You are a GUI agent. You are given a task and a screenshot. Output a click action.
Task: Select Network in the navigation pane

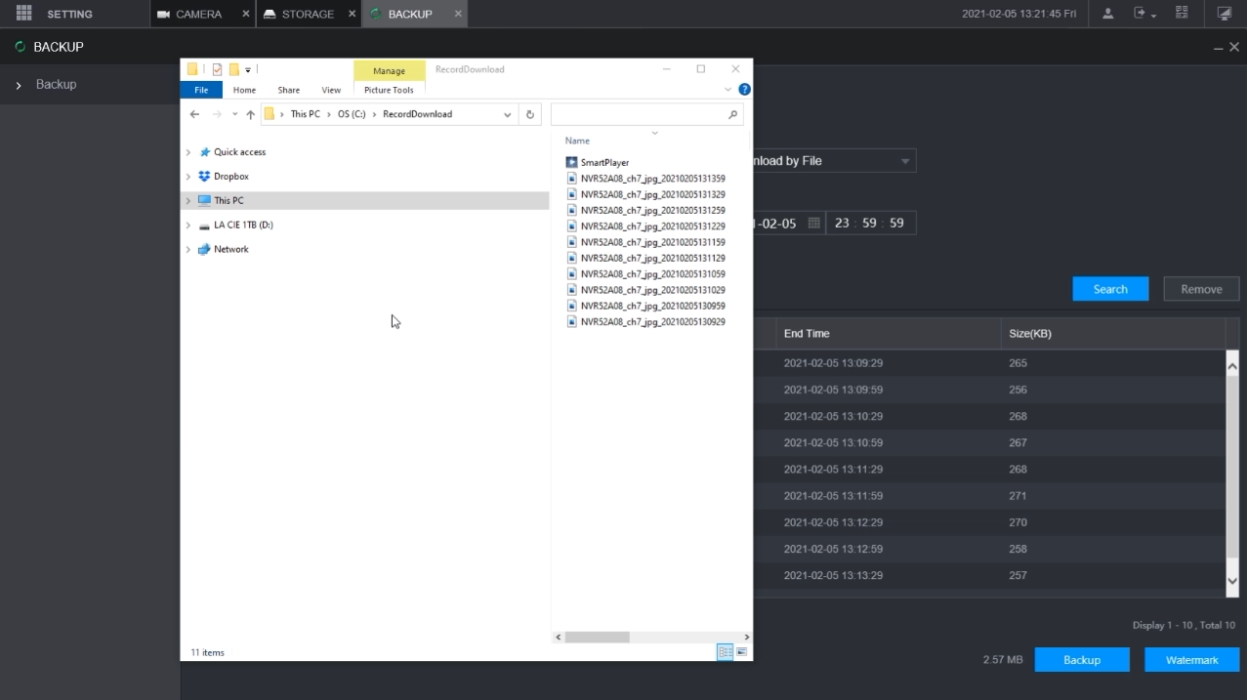231,249
